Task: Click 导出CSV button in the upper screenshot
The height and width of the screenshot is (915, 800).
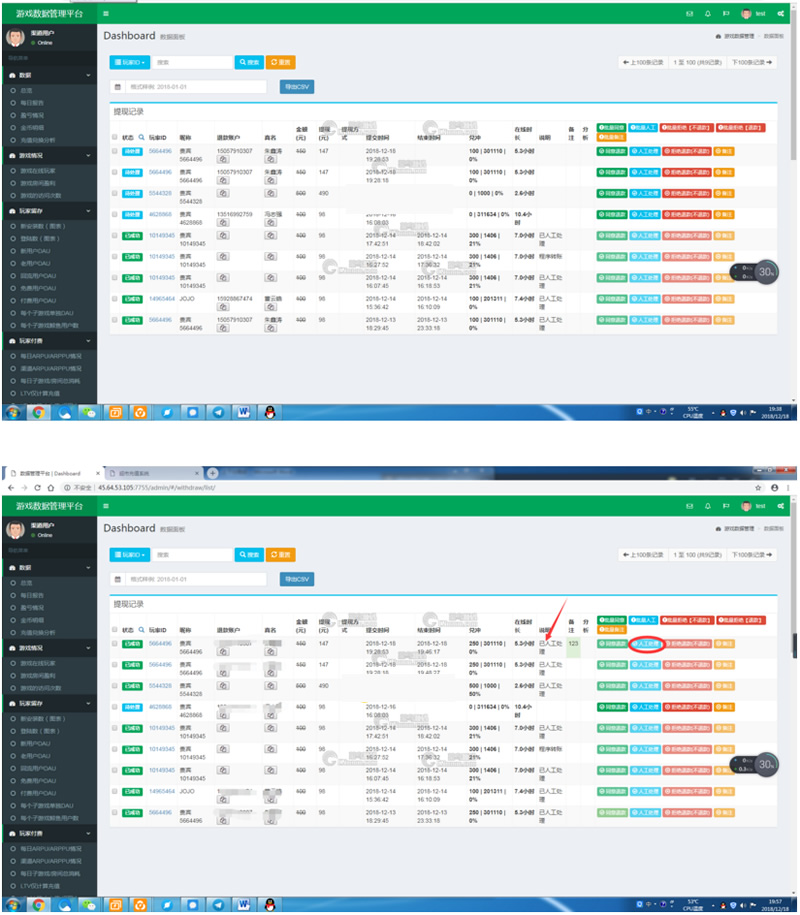Action: (298, 87)
